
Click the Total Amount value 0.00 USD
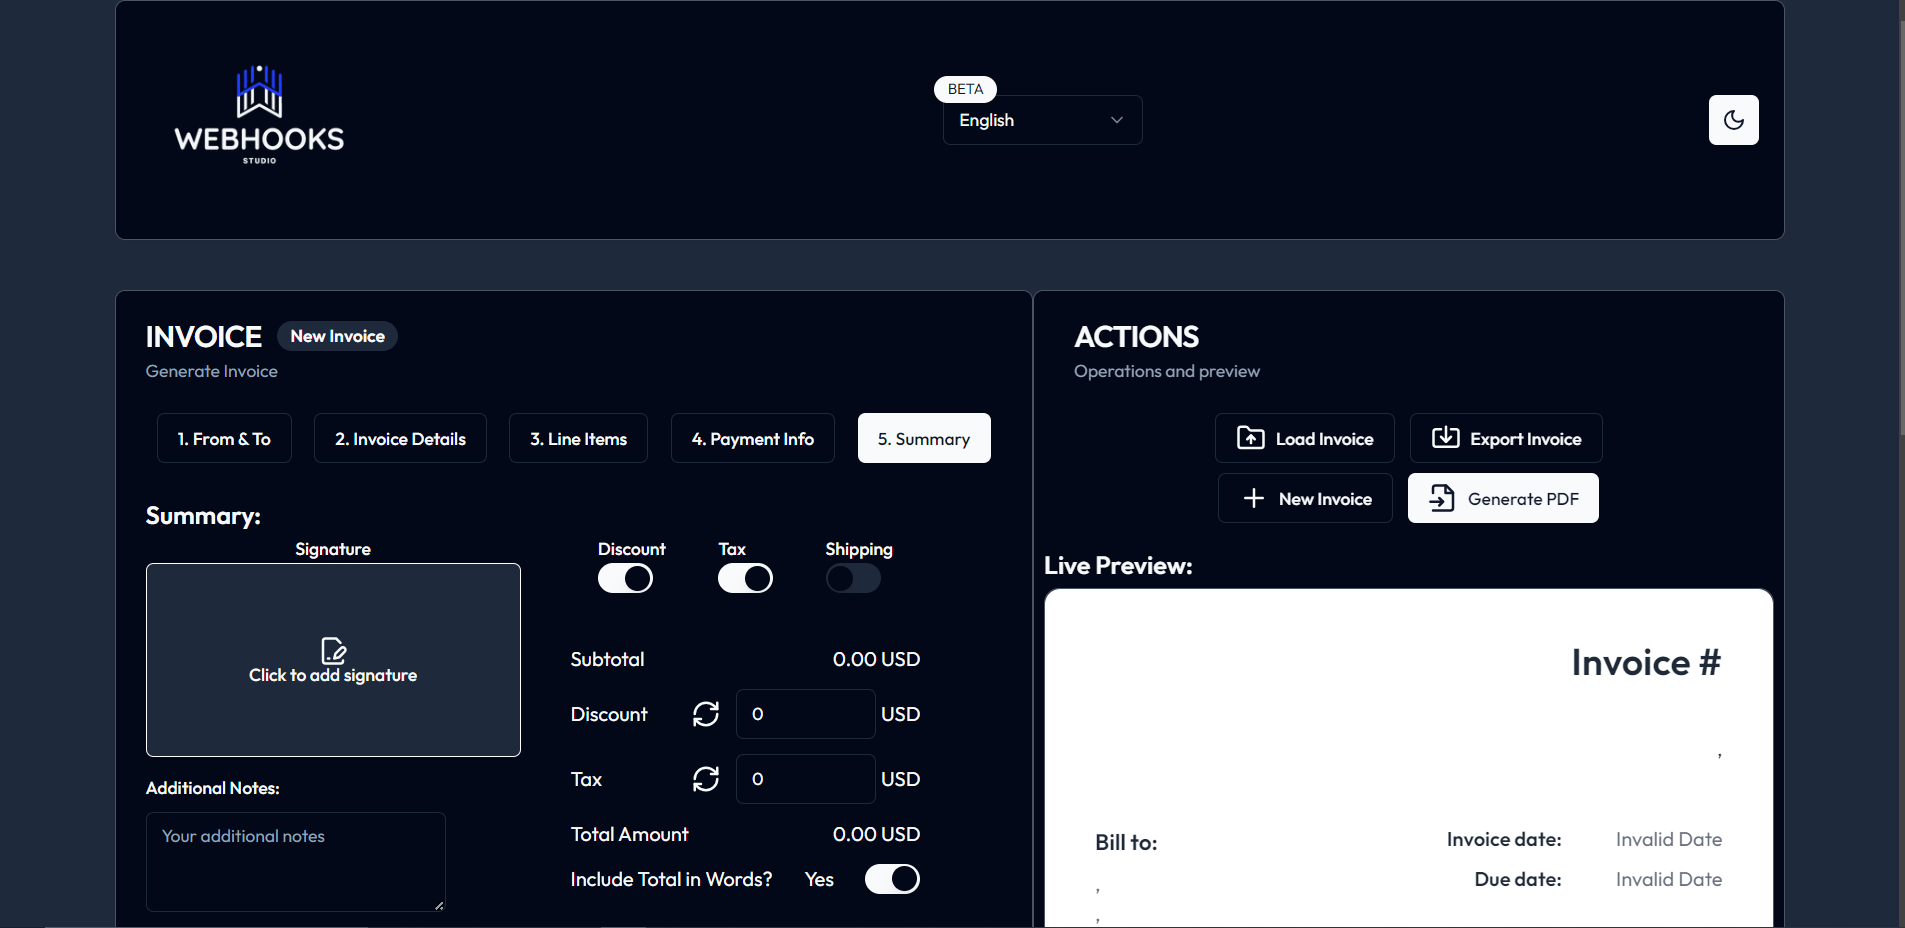tap(876, 834)
